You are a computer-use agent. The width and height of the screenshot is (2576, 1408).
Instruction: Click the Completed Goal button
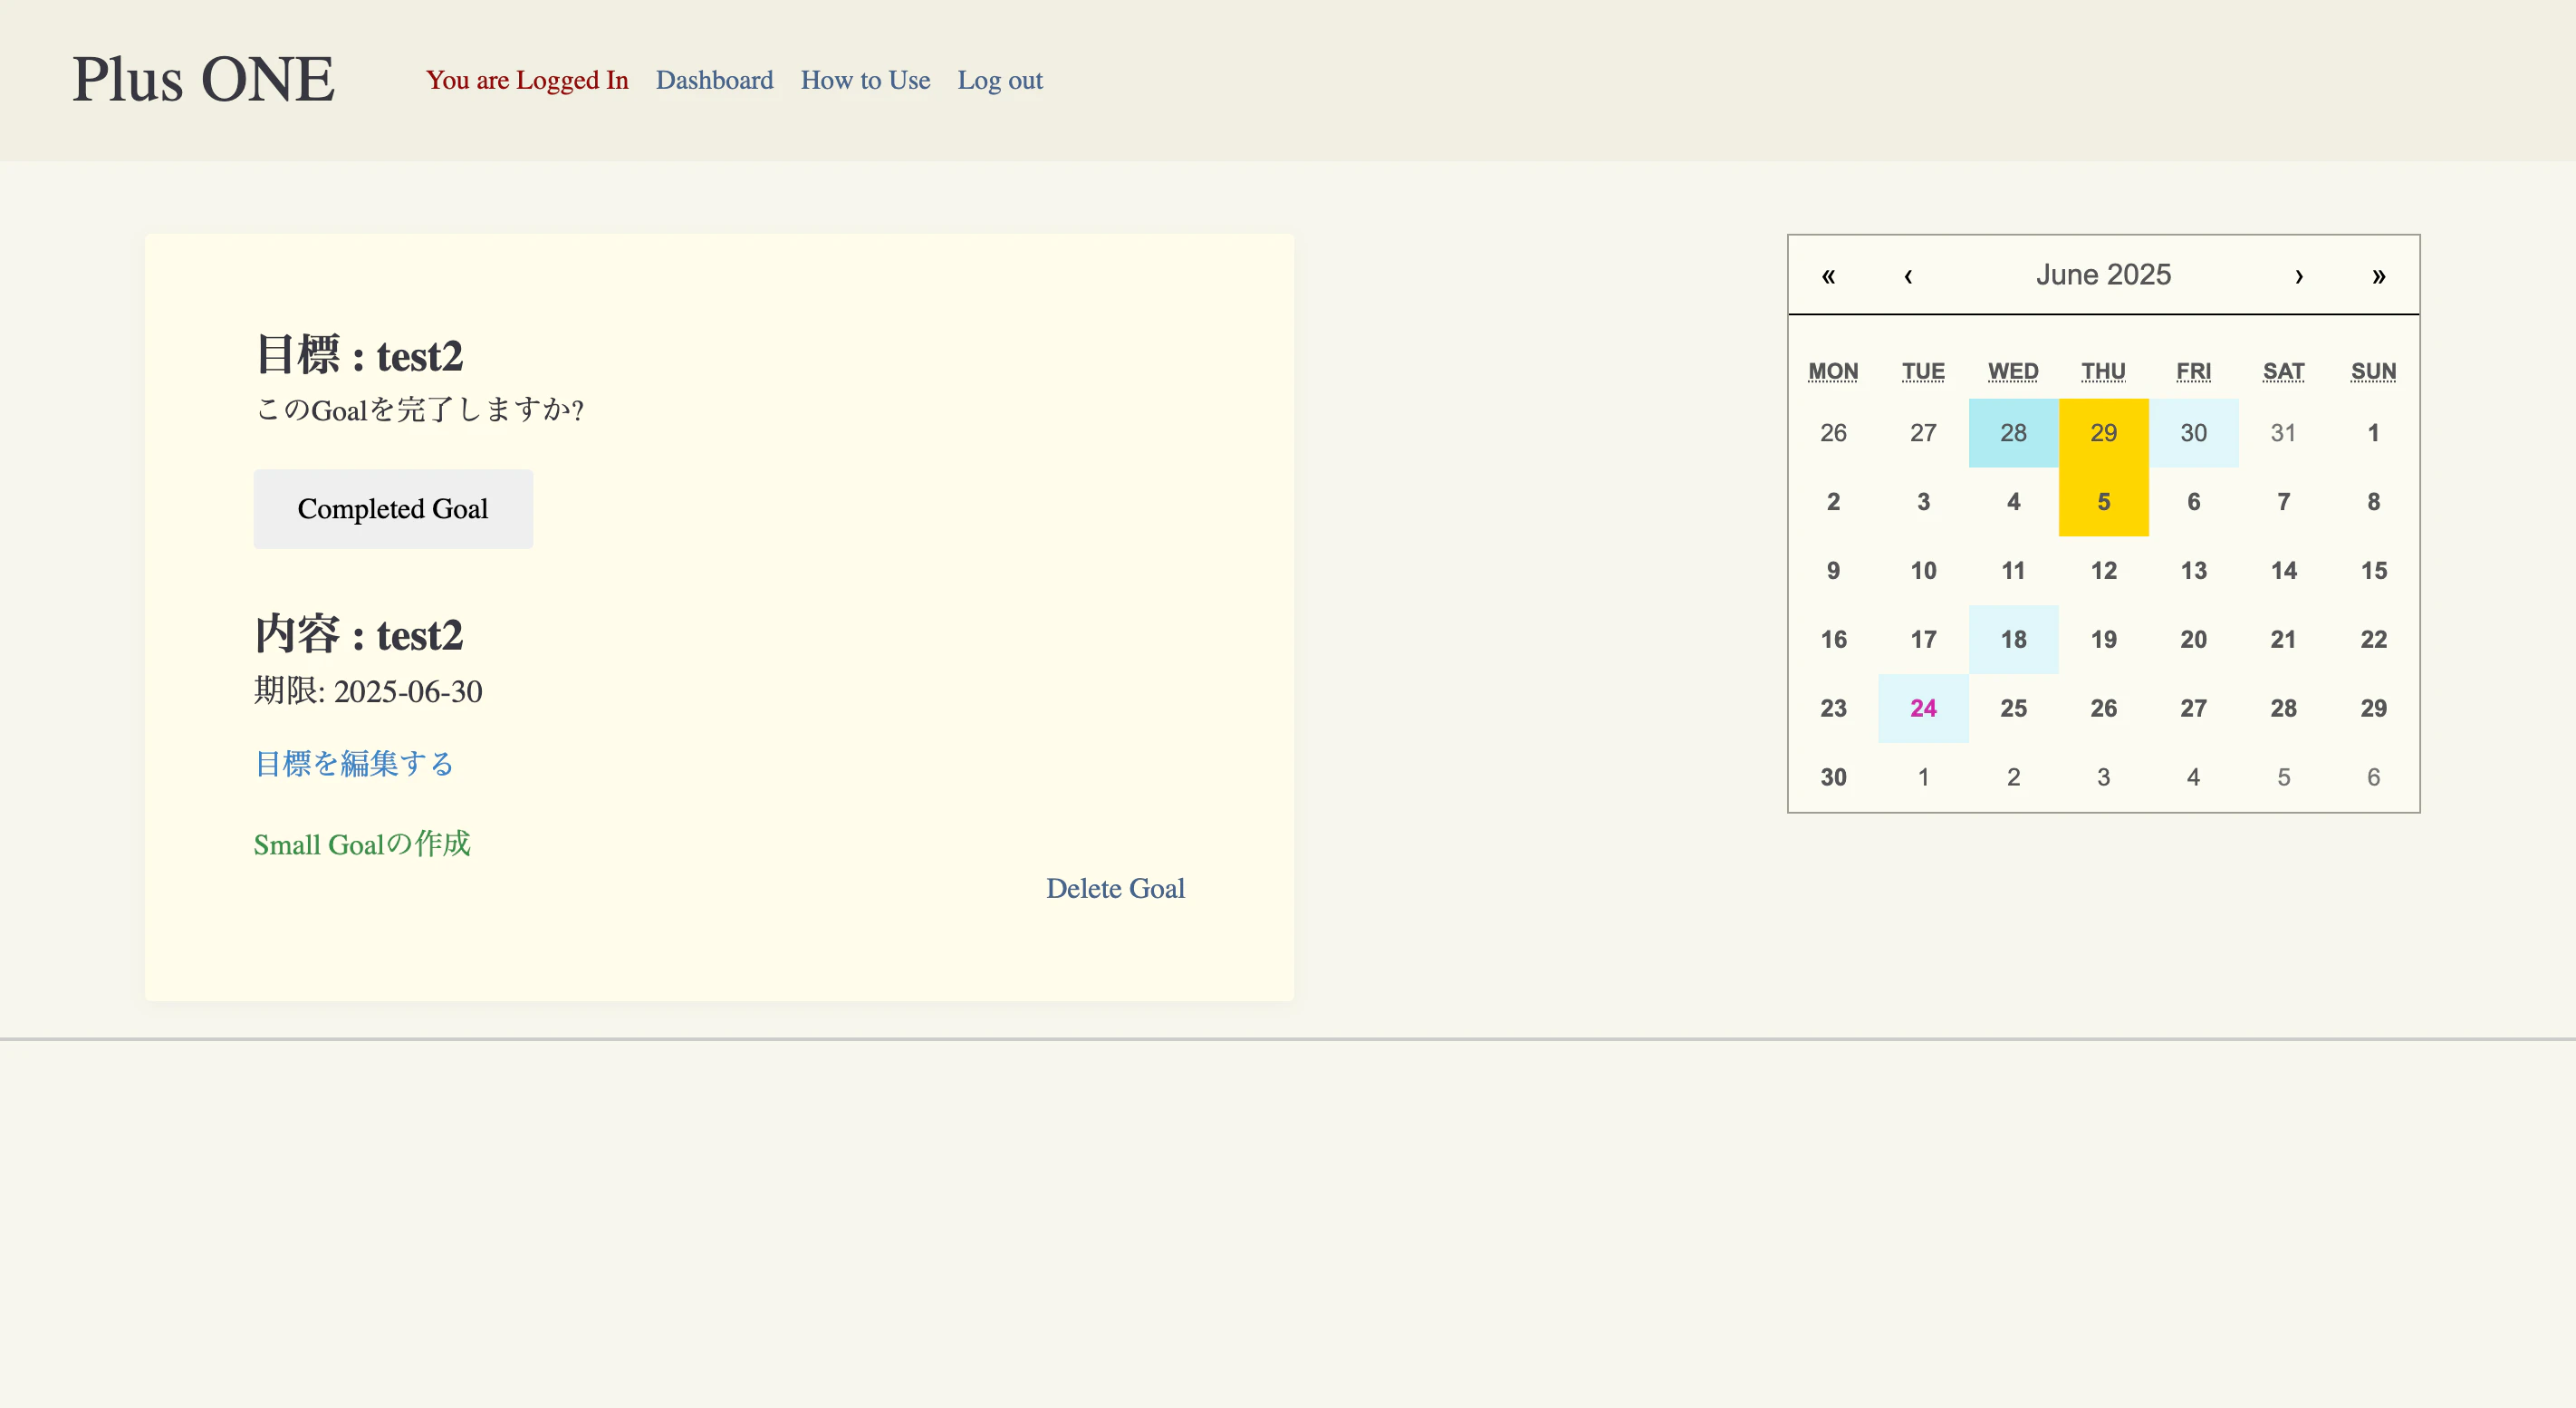pyautogui.click(x=393, y=508)
